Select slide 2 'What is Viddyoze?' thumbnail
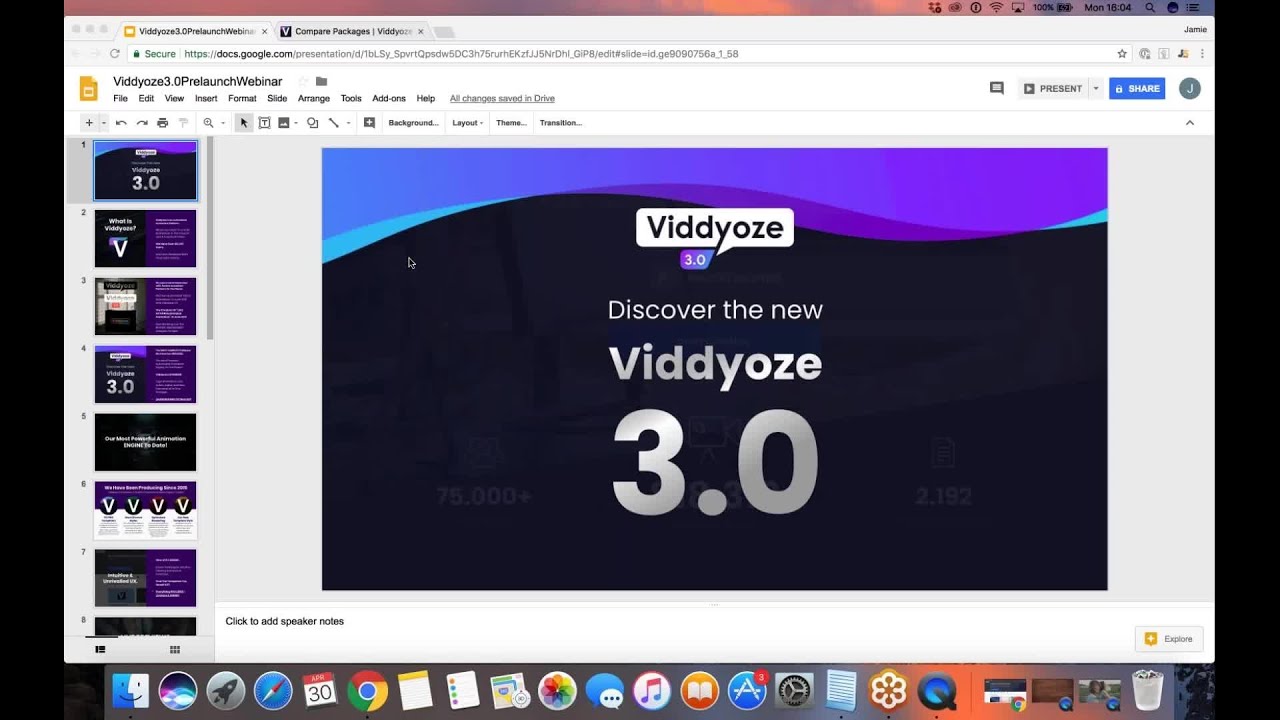Image resolution: width=1280 pixels, height=720 pixels. [x=146, y=238]
